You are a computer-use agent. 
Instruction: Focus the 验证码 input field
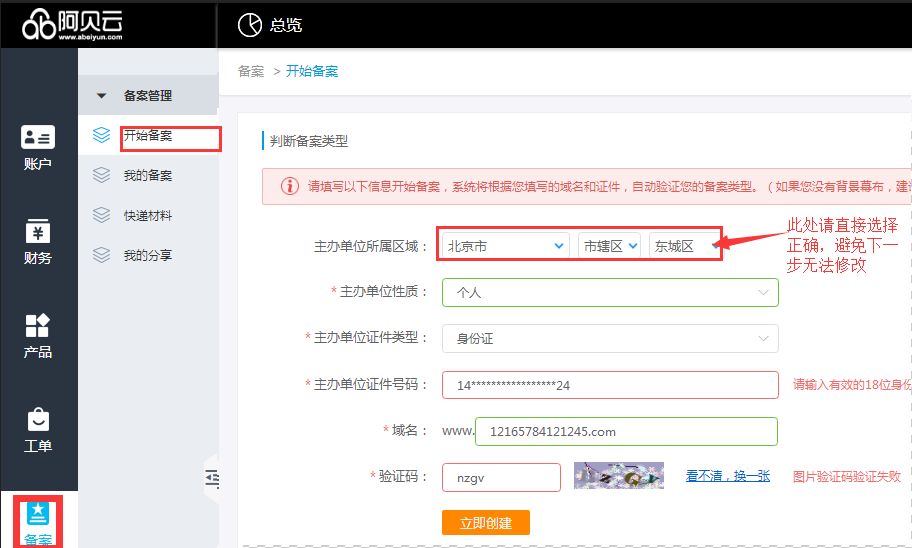(x=501, y=478)
